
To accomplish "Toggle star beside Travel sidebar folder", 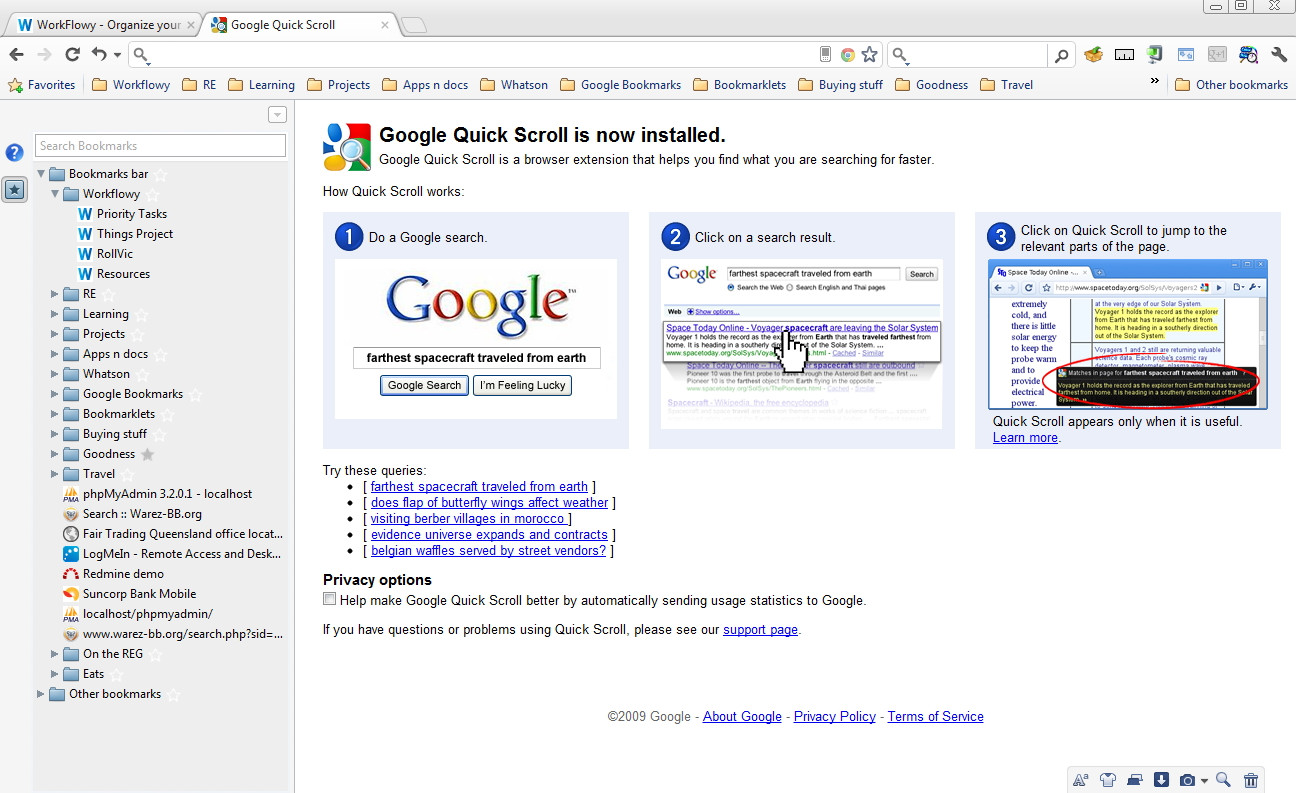I will coord(128,474).
